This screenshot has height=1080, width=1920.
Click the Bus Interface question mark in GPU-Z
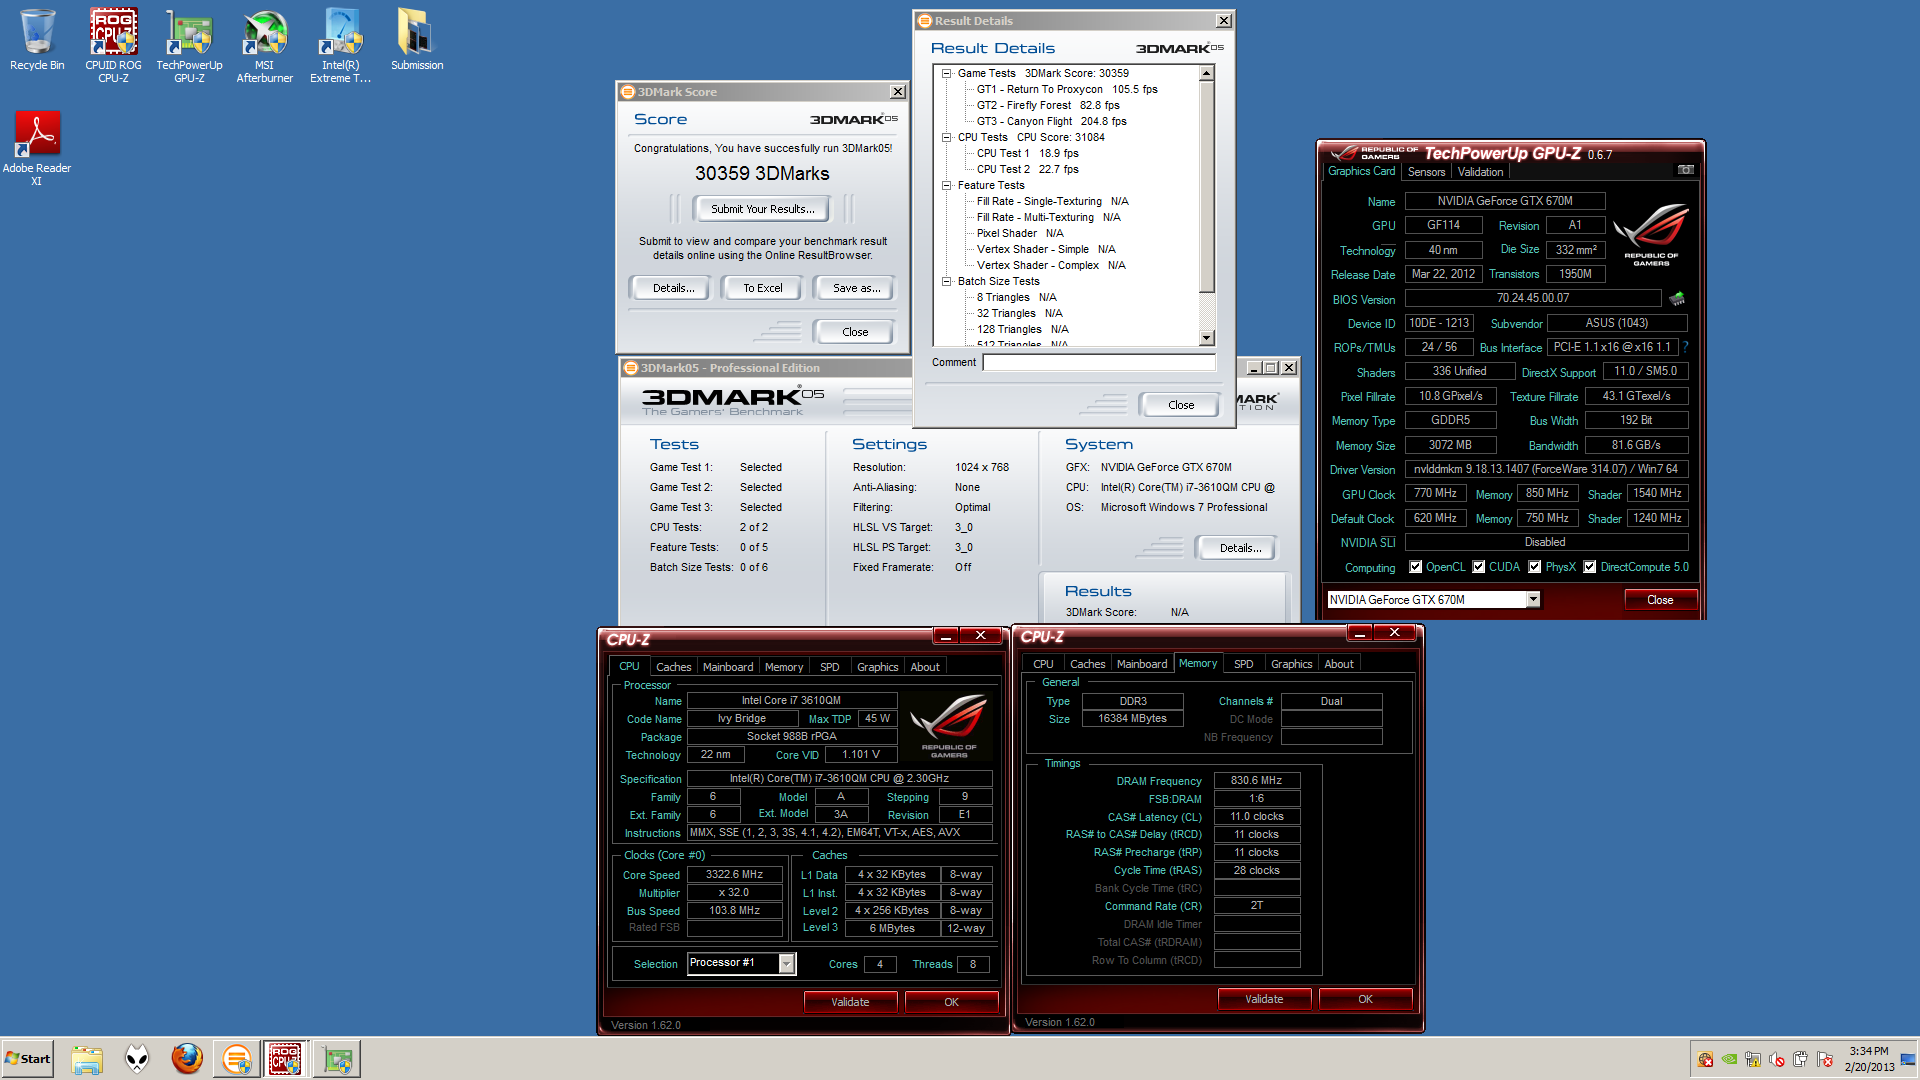(1685, 347)
